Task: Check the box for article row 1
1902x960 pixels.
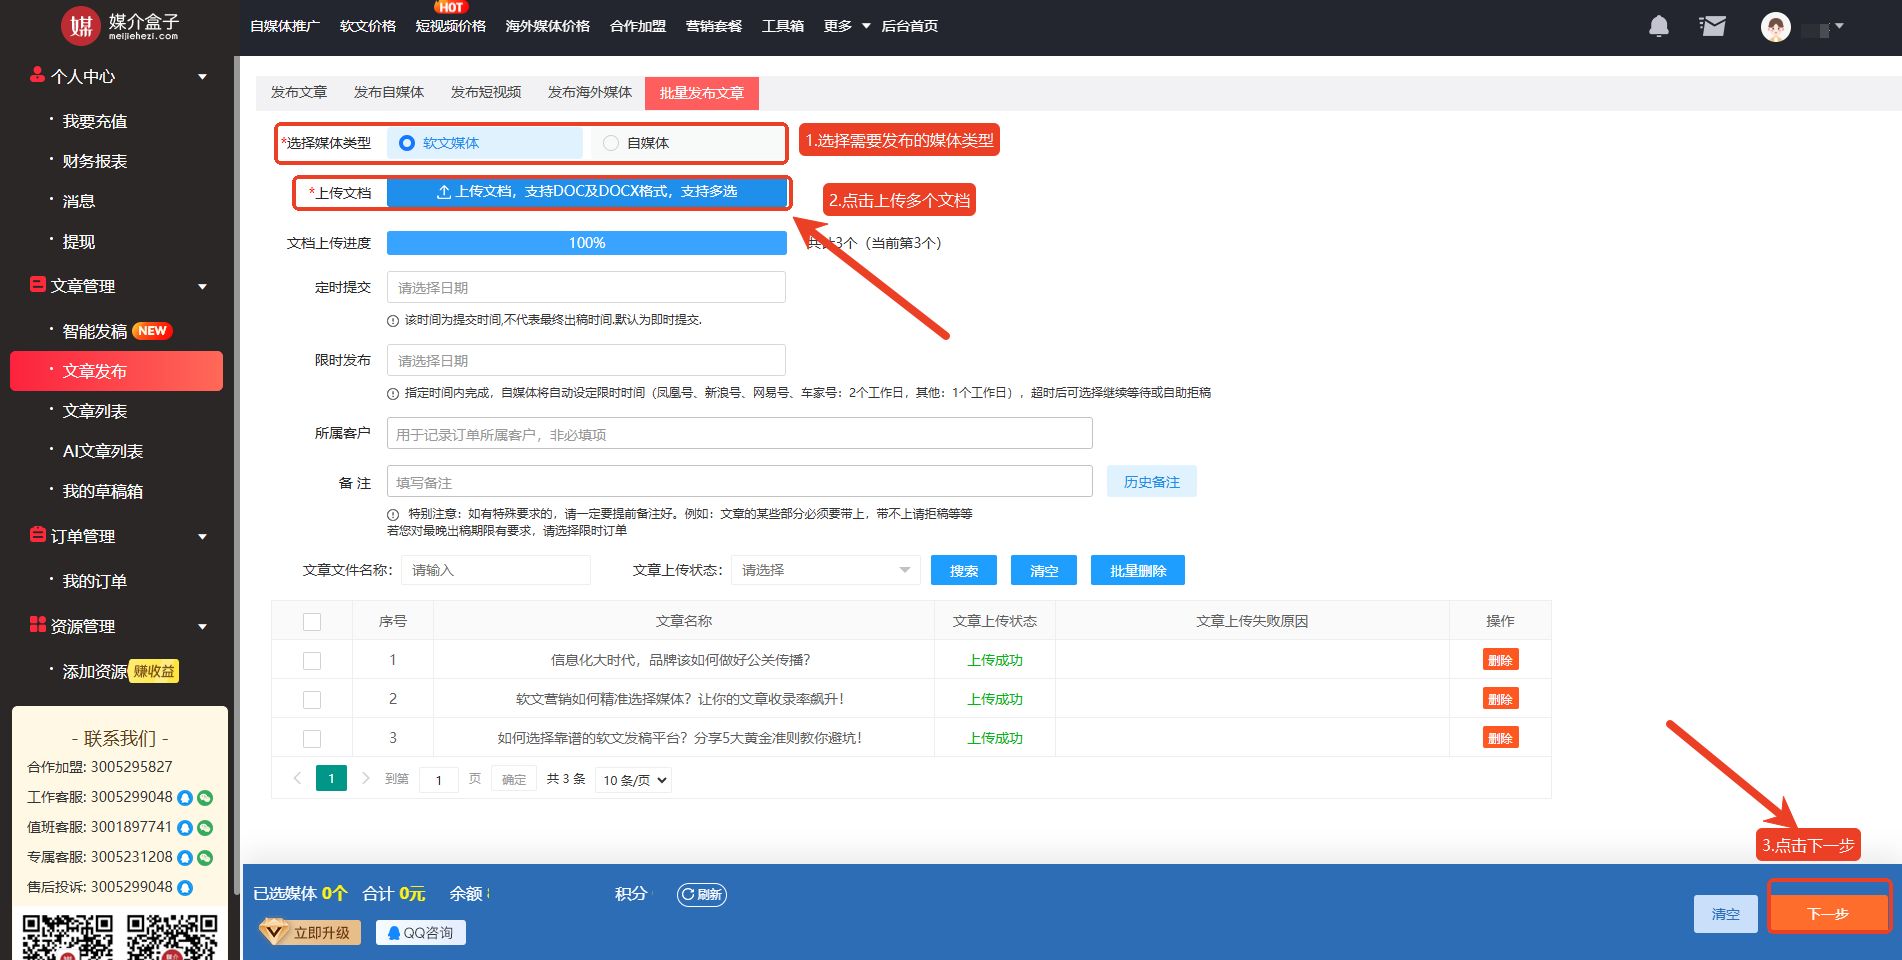Action: click(x=312, y=660)
